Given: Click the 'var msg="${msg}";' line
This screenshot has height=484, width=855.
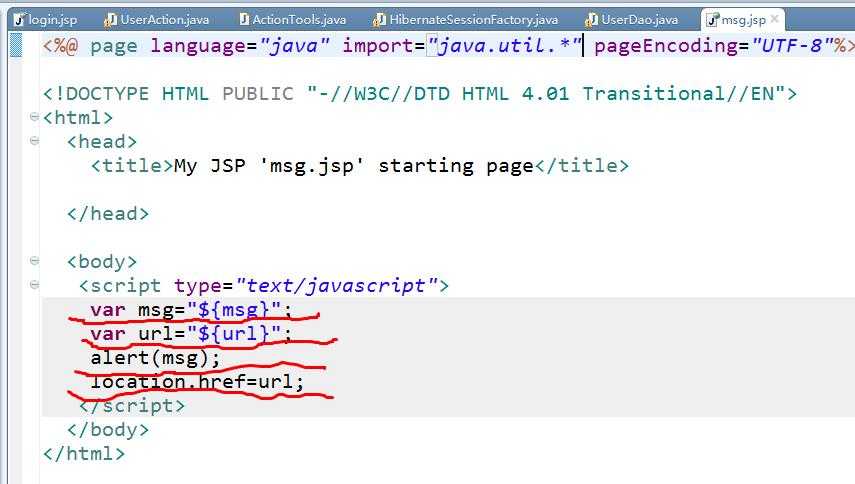Looking at the screenshot, I should click(x=191, y=310).
